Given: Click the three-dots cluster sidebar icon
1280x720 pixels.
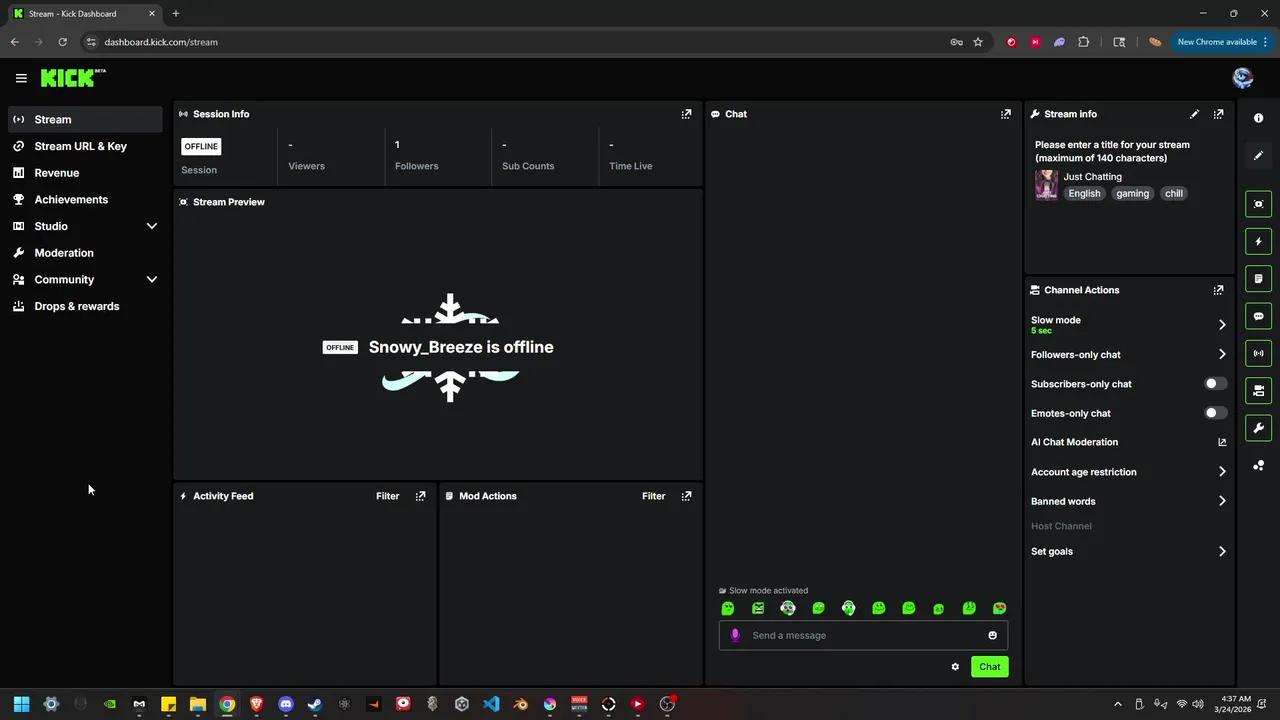Looking at the screenshot, I should tap(1258, 466).
